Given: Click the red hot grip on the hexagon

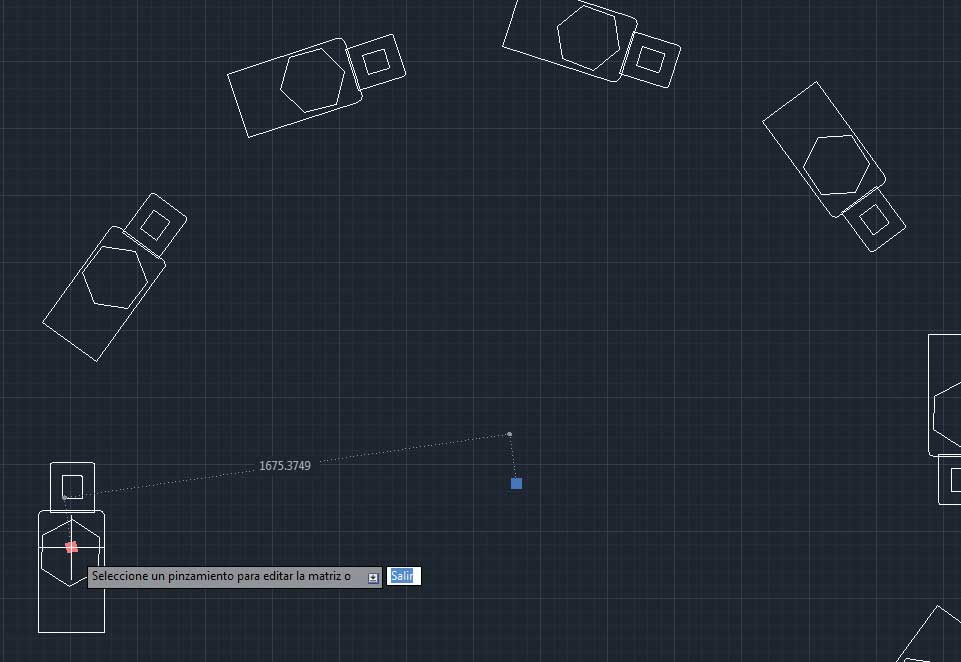Looking at the screenshot, I should 72,547.
